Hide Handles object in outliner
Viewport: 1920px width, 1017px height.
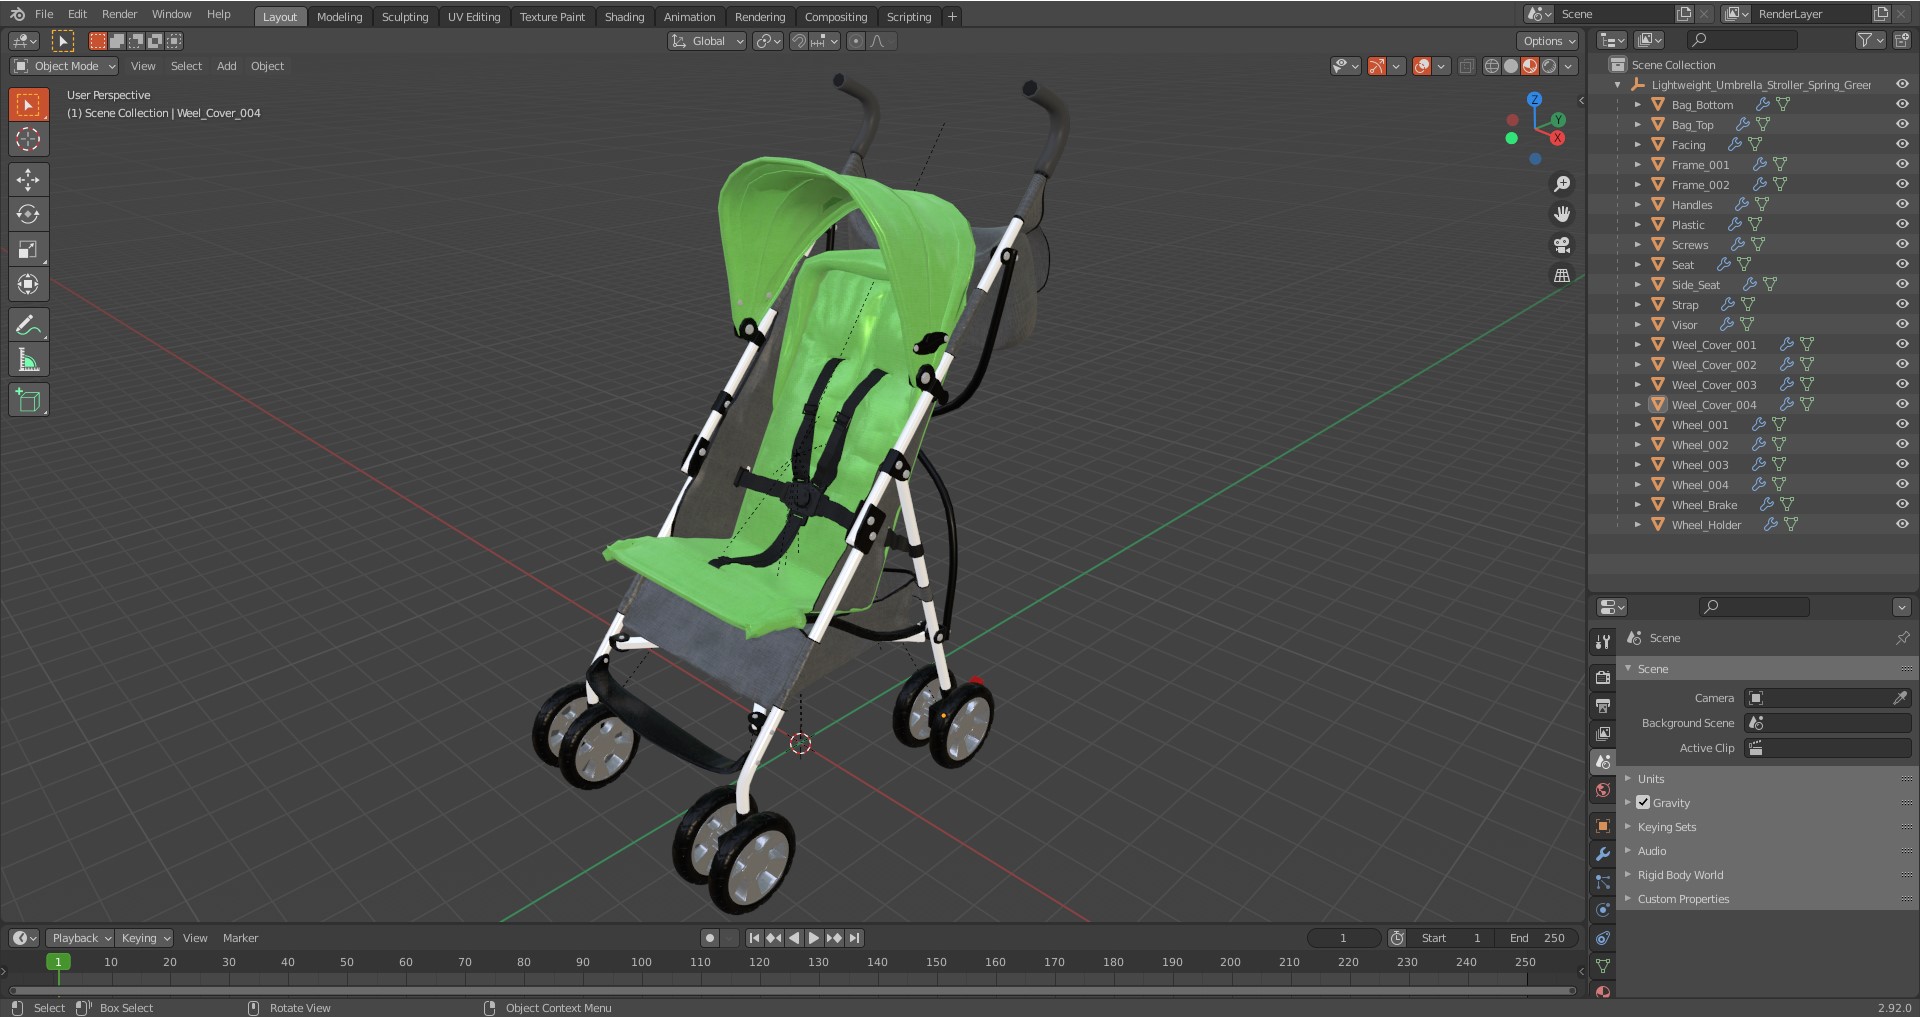[x=1901, y=204]
